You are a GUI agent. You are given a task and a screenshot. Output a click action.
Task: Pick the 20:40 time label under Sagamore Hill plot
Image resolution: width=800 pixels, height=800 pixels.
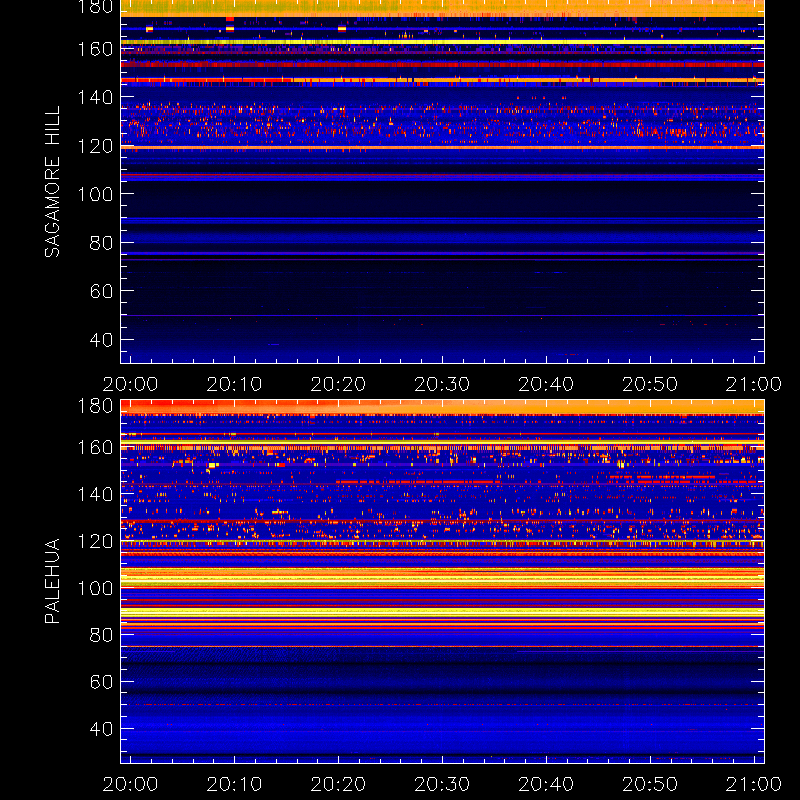click(546, 384)
